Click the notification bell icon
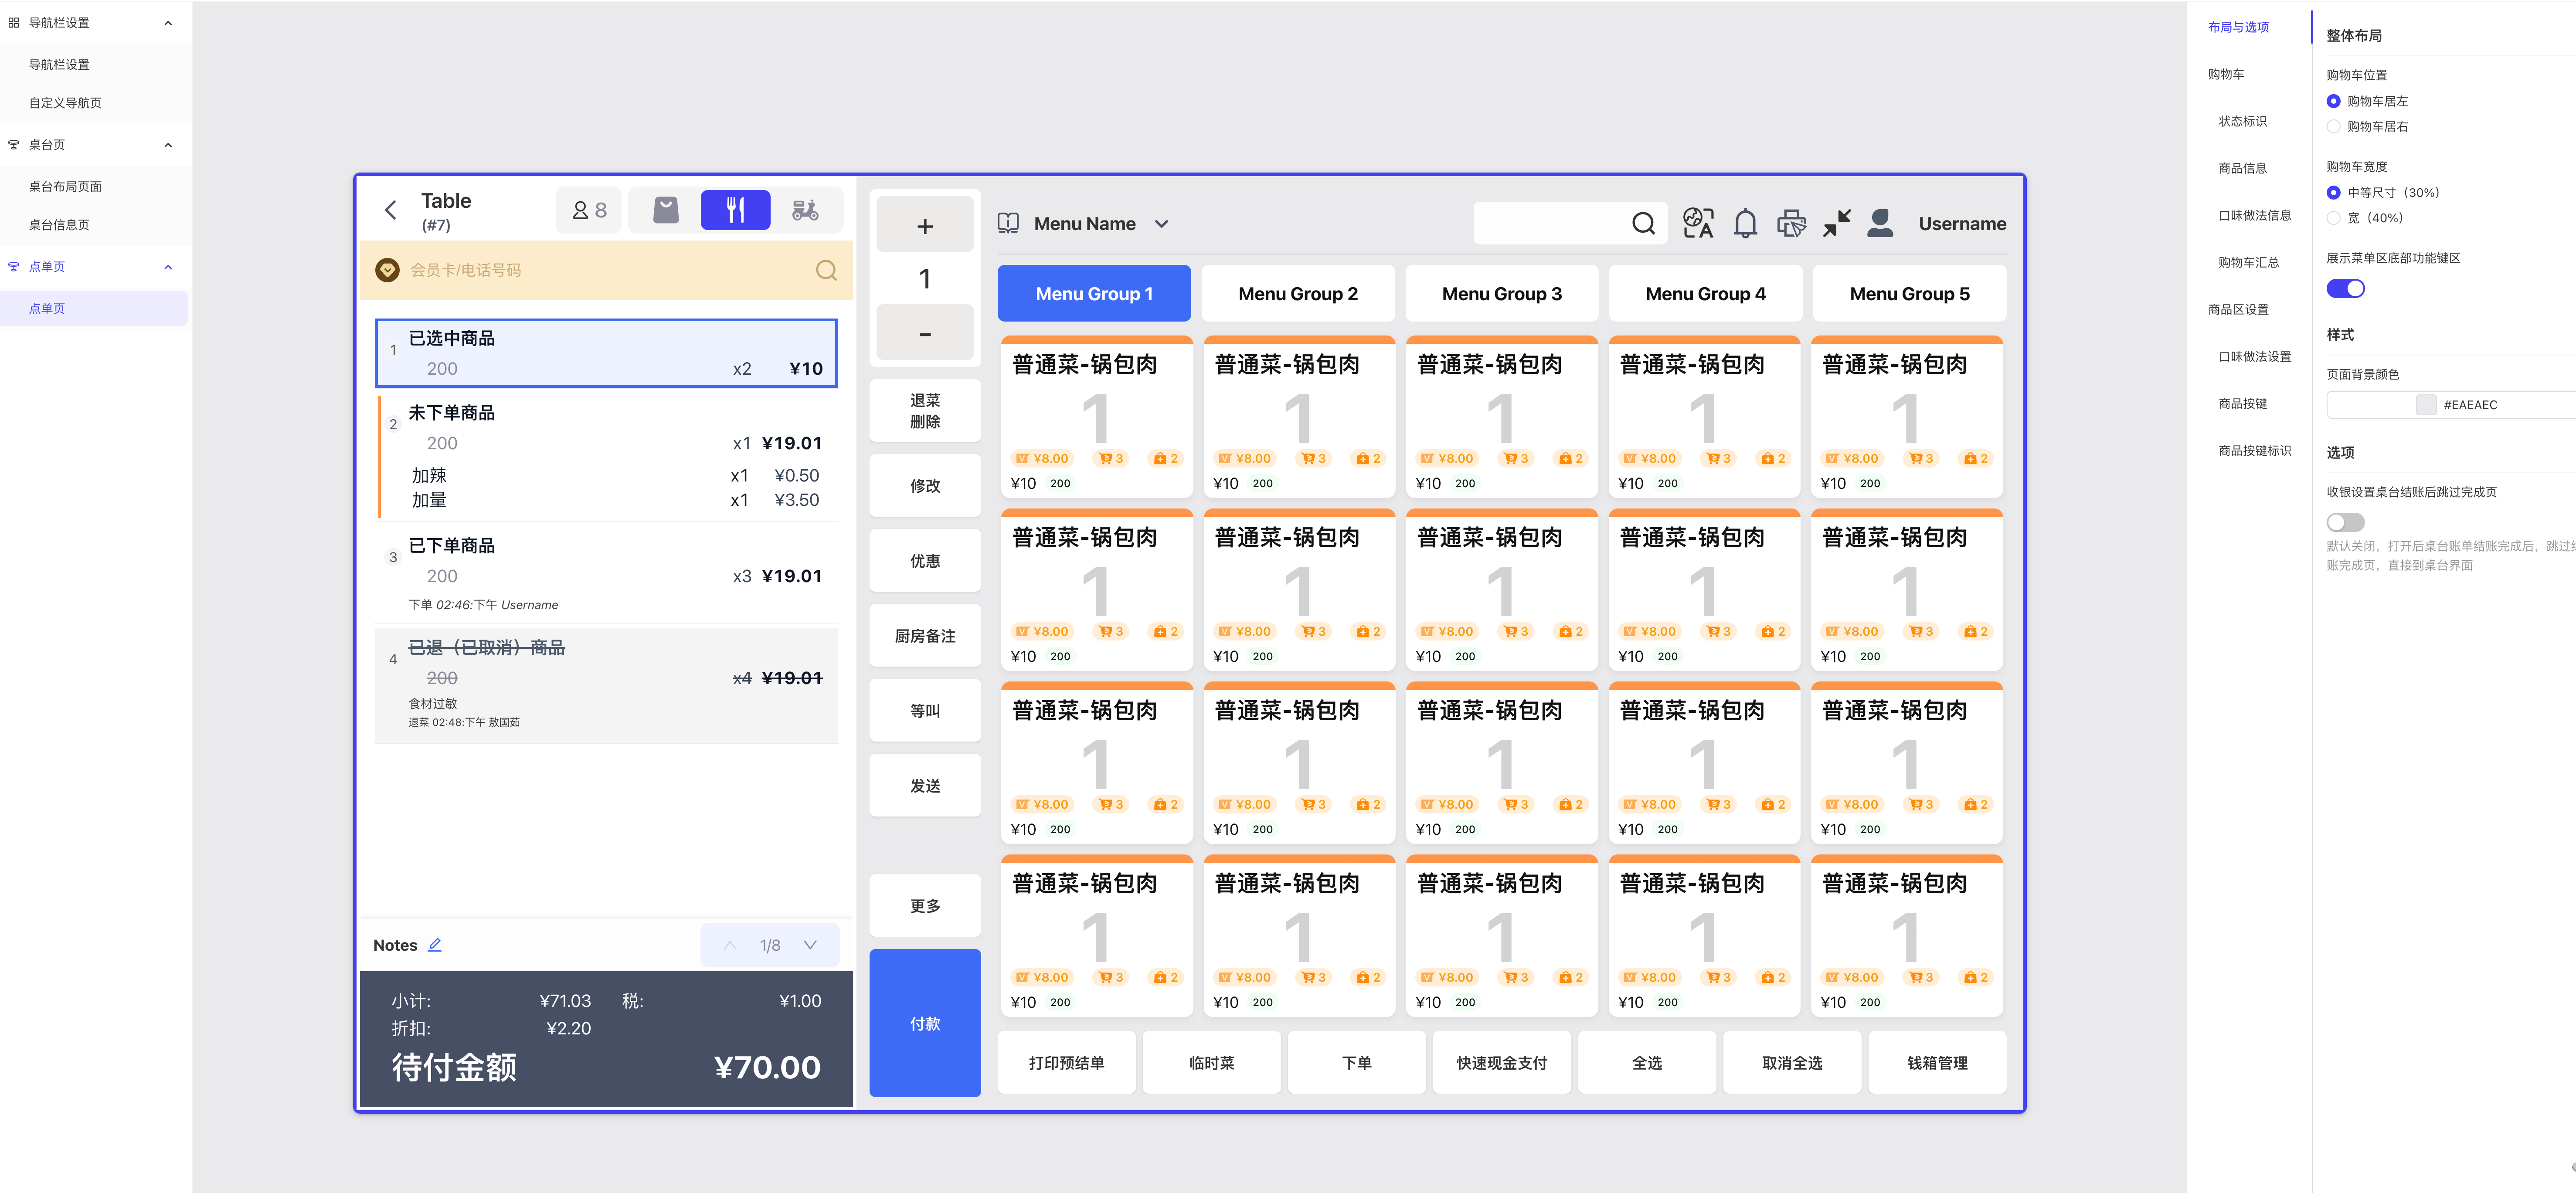This screenshot has width=2576, height=1193. (x=1745, y=224)
